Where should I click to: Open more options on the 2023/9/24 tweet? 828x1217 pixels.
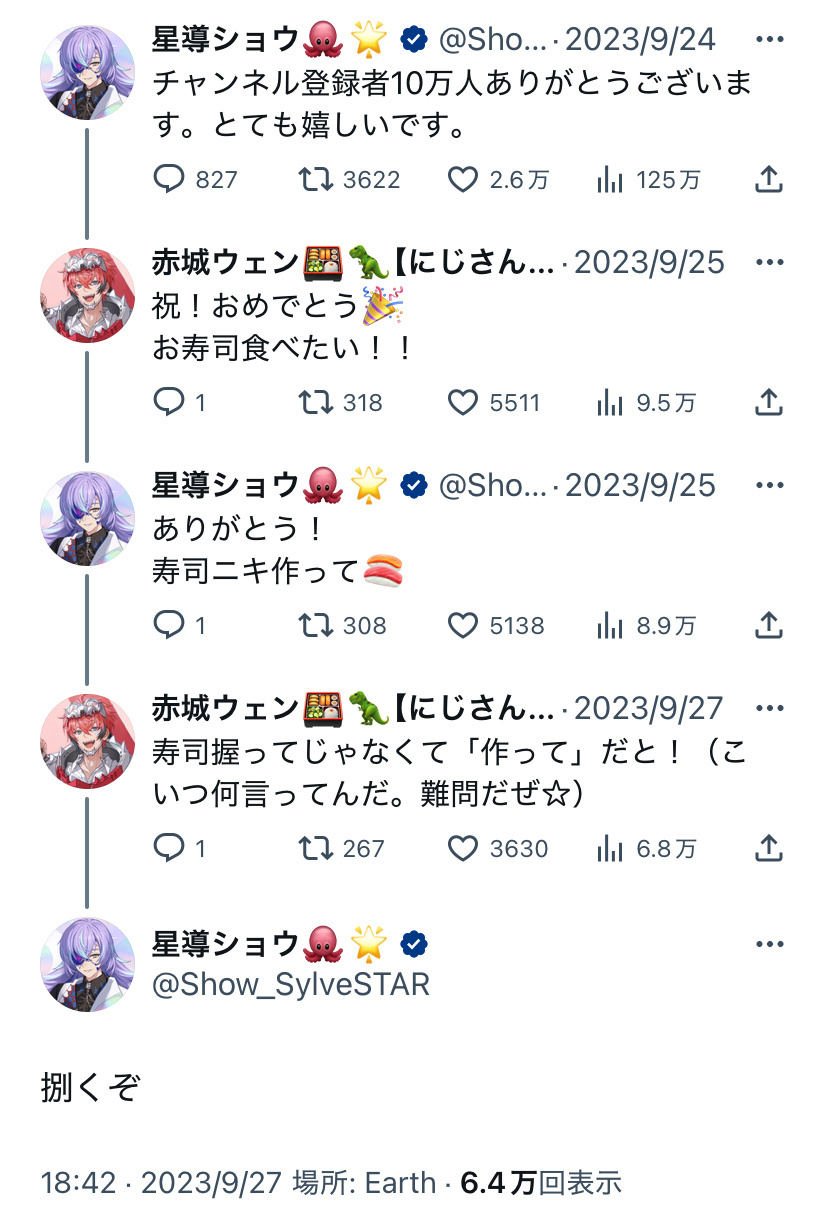point(769,40)
